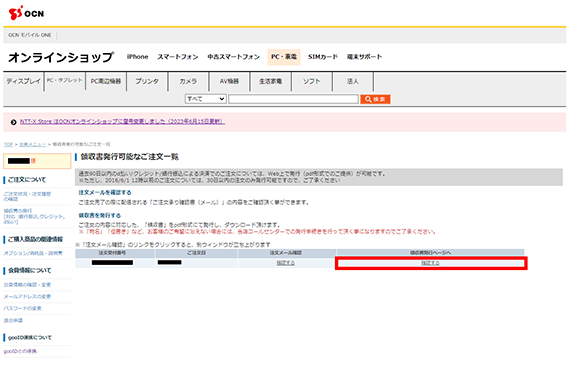The width and height of the screenshot is (570, 367).
Task: Open オプション/消耗品・説明書 sidebar link
Action: (33, 253)
